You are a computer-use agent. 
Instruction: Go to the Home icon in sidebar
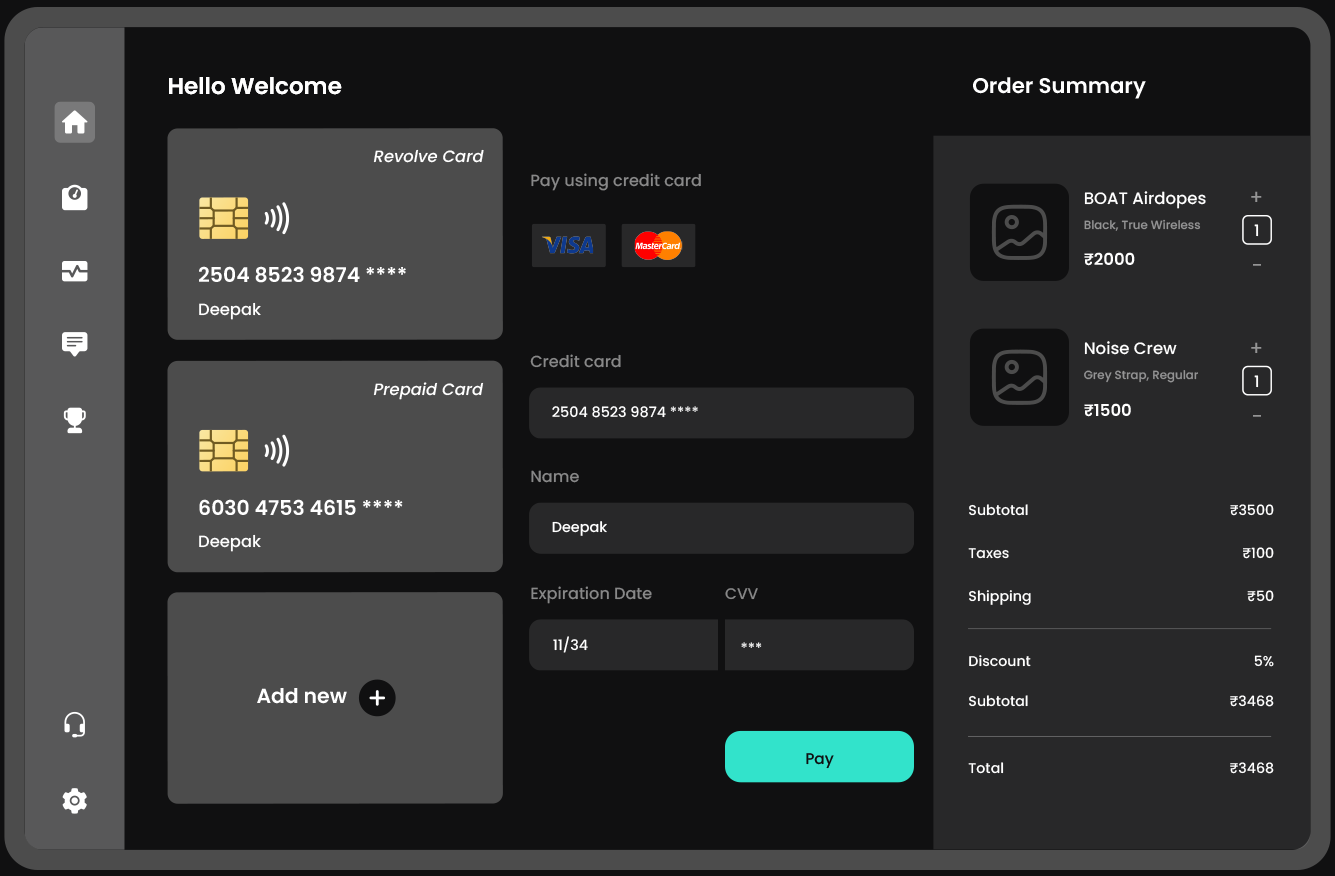[75, 123]
